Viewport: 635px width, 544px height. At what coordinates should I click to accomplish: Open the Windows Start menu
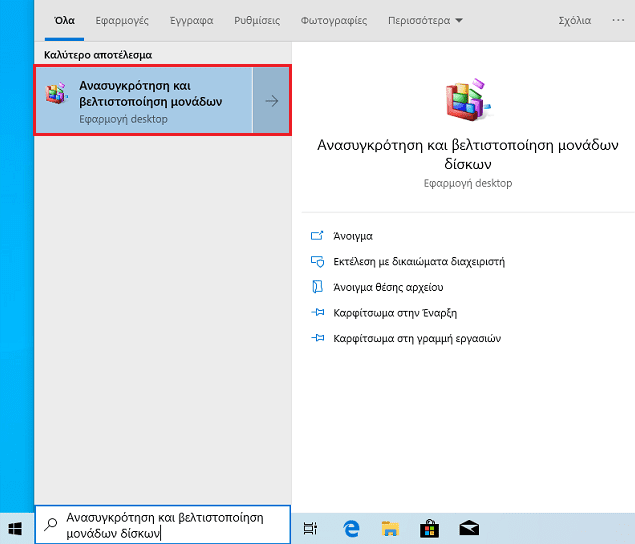pos(15,528)
